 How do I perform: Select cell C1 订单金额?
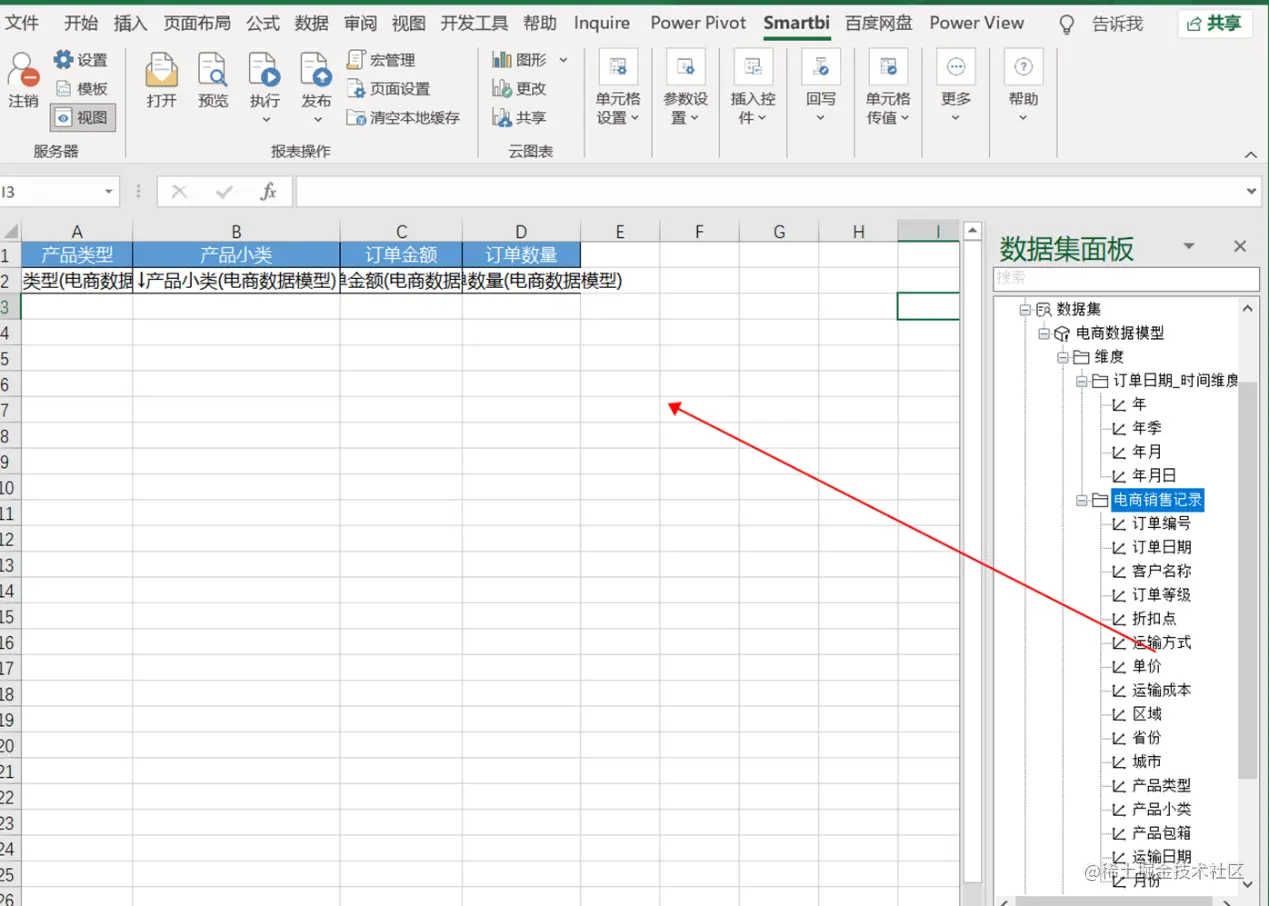point(401,255)
